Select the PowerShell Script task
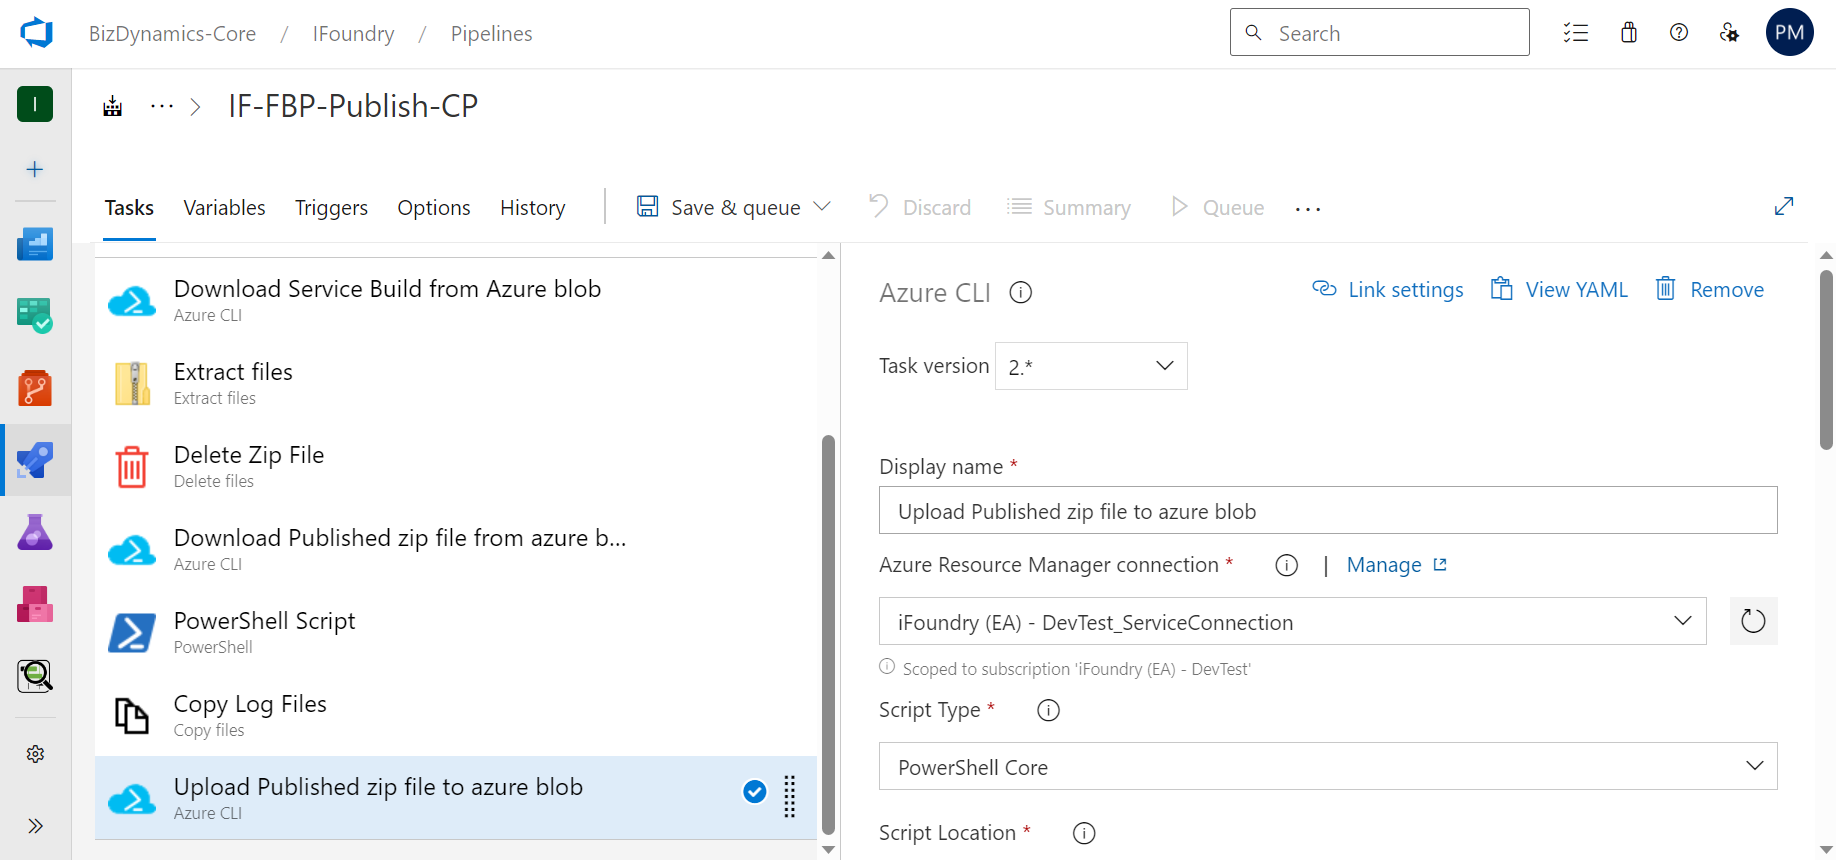1836x860 pixels. click(456, 632)
